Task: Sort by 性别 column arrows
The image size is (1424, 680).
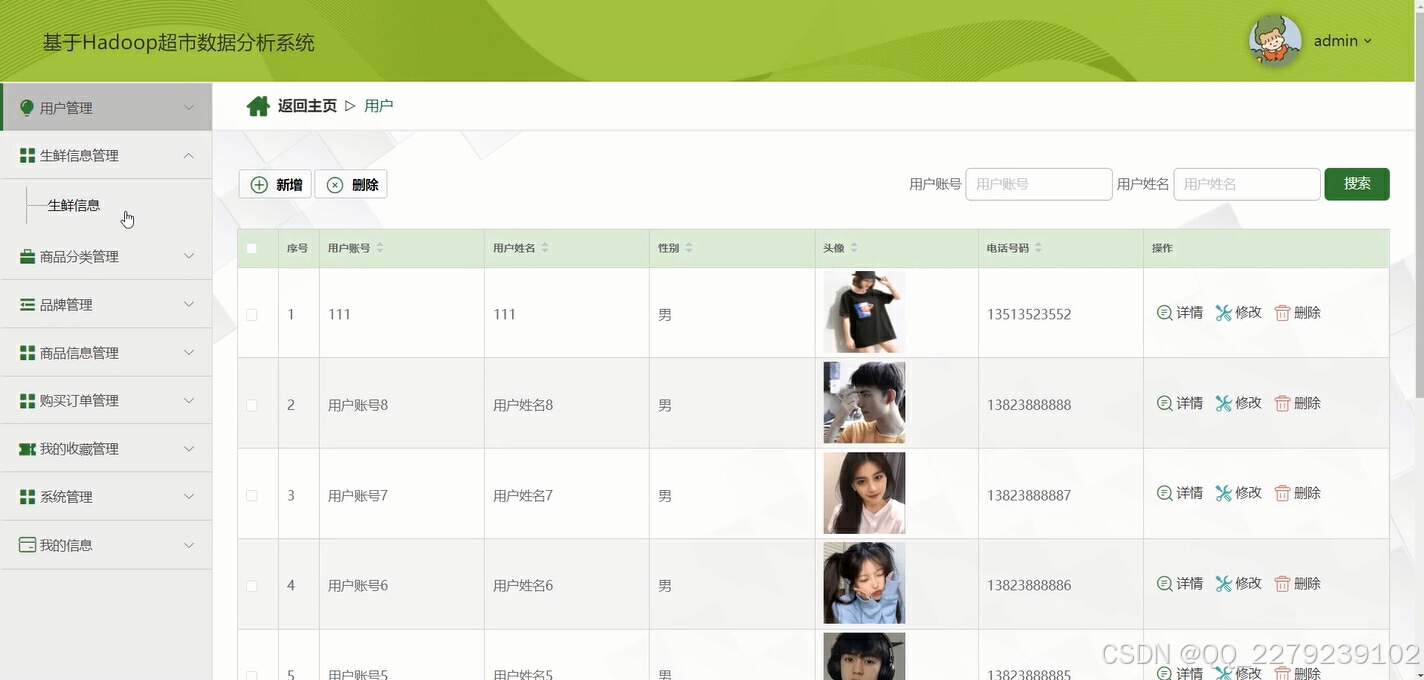Action: (689, 248)
